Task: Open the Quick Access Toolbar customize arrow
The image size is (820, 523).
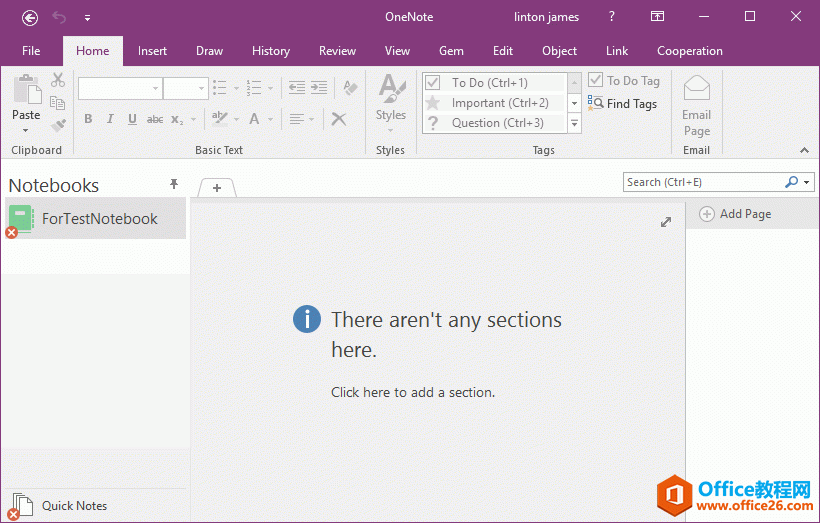Action: point(87,18)
